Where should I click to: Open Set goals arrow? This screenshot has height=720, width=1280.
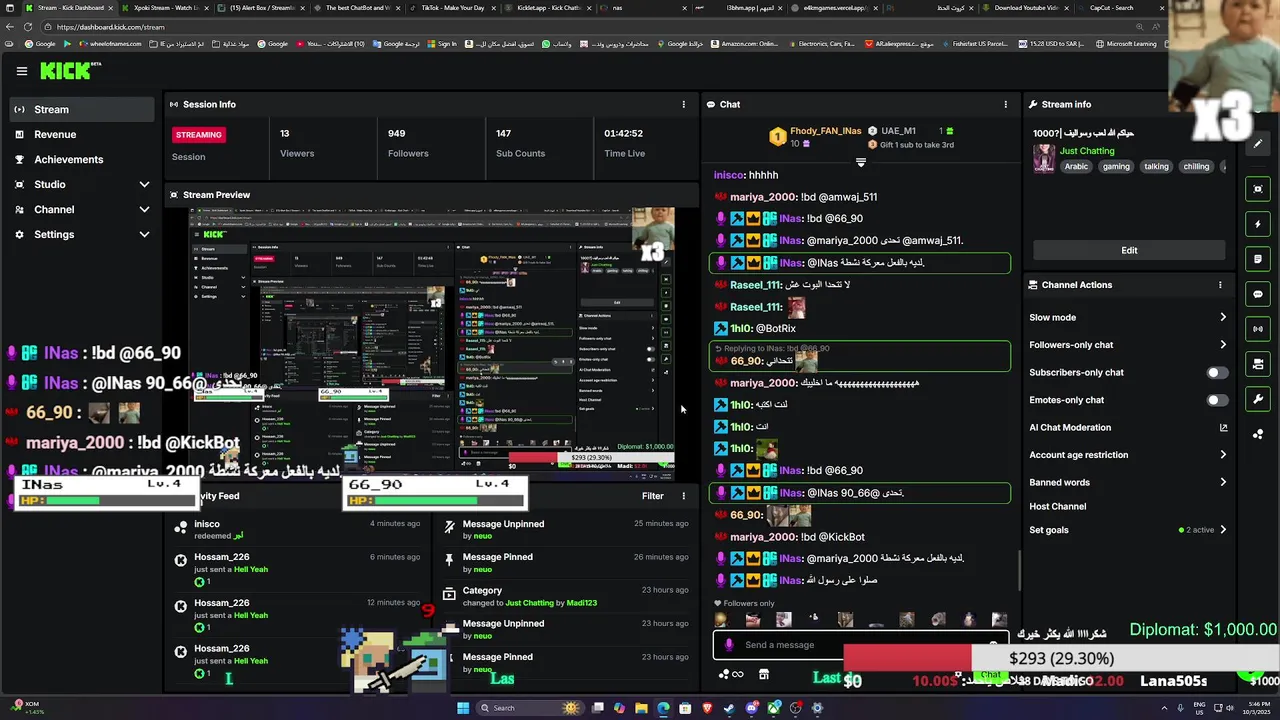click(1223, 530)
